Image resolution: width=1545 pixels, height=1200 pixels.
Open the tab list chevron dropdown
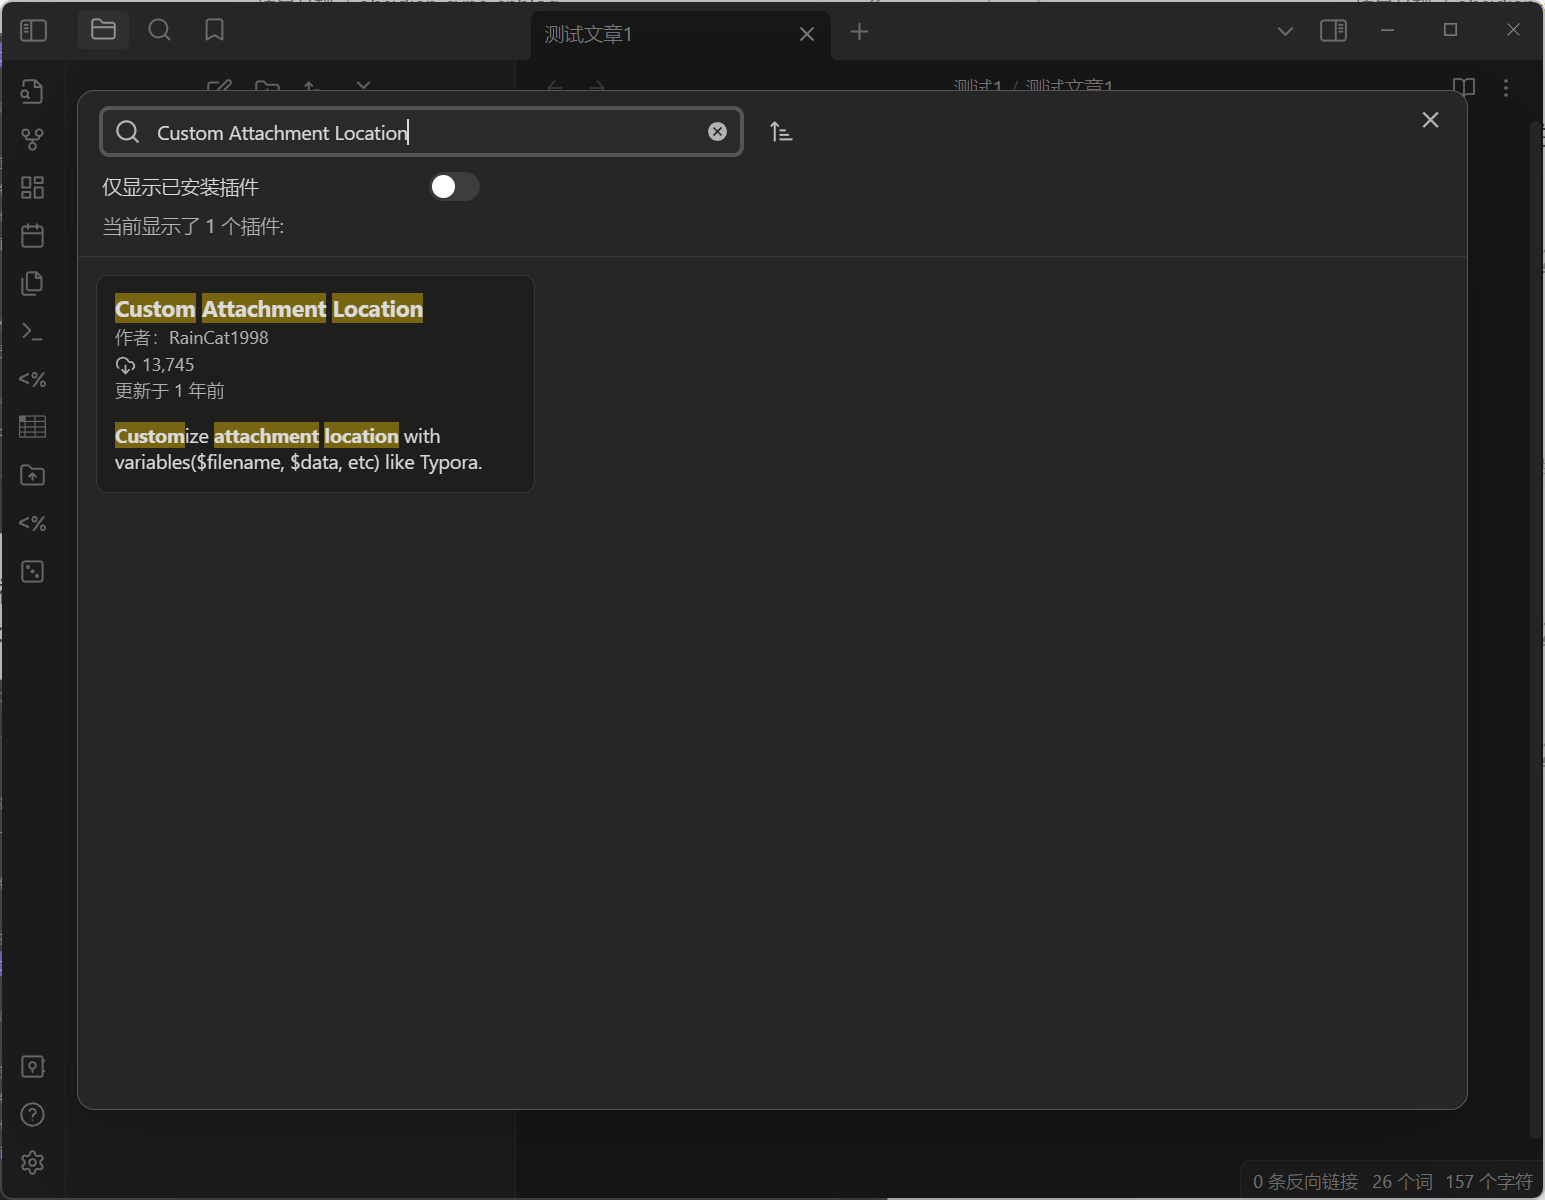(x=1283, y=31)
